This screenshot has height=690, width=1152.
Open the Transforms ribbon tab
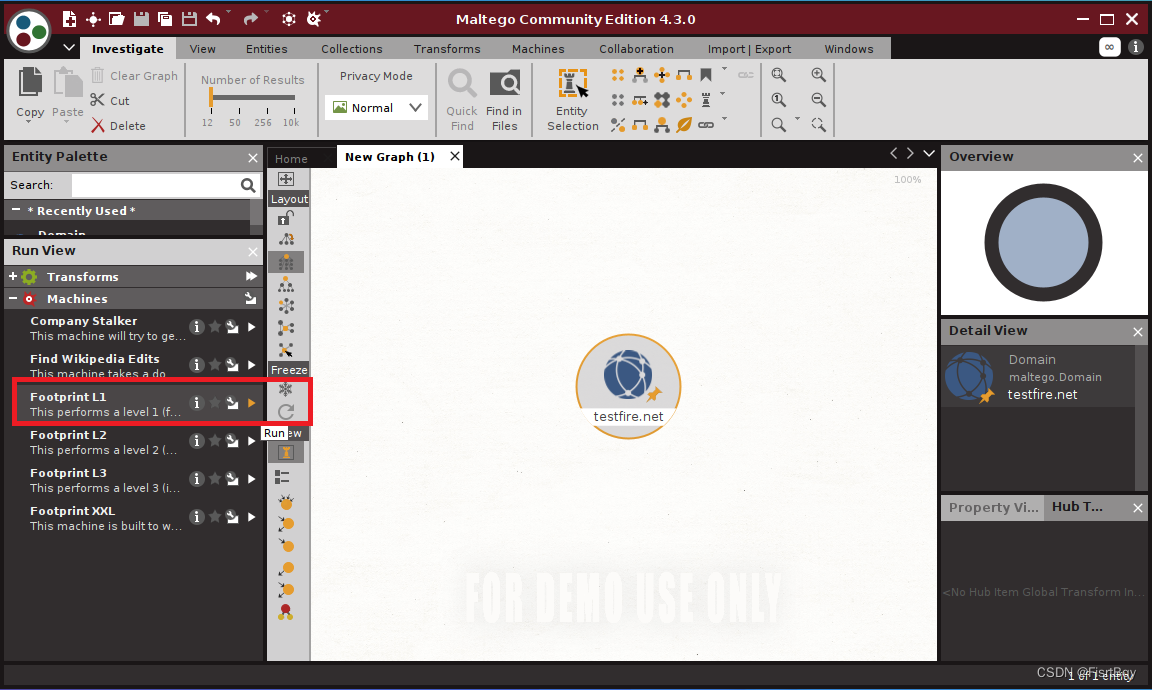pyautogui.click(x=447, y=48)
